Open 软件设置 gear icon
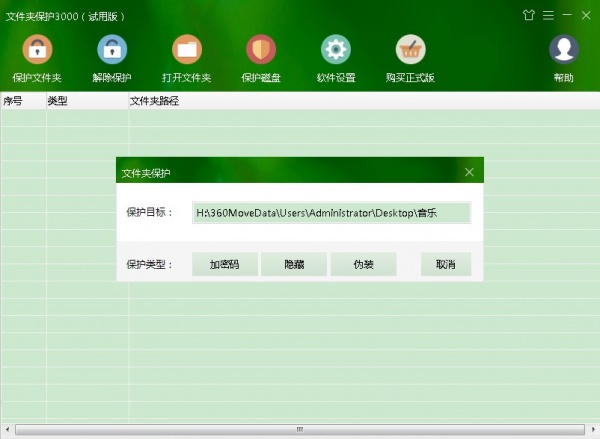The height and width of the screenshot is (439, 600). pos(336,49)
